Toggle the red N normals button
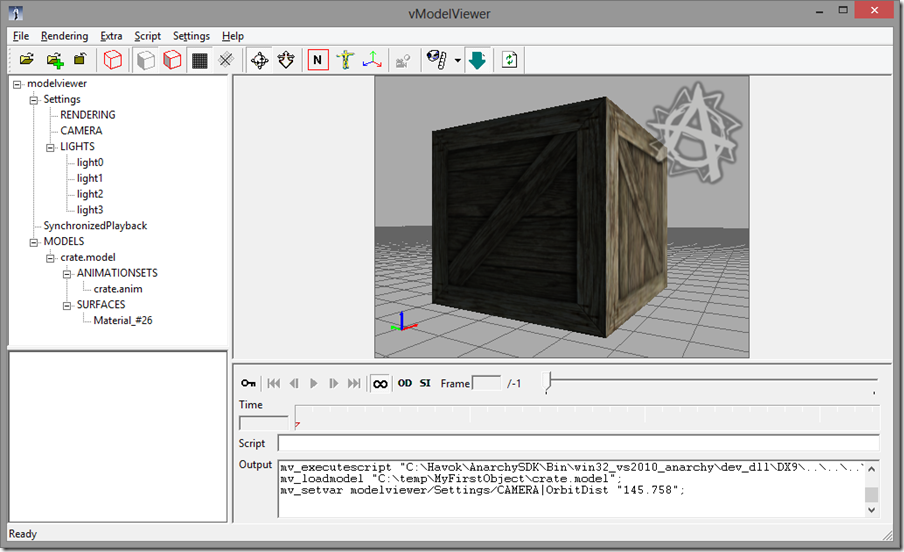 click(x=318, y=60)
